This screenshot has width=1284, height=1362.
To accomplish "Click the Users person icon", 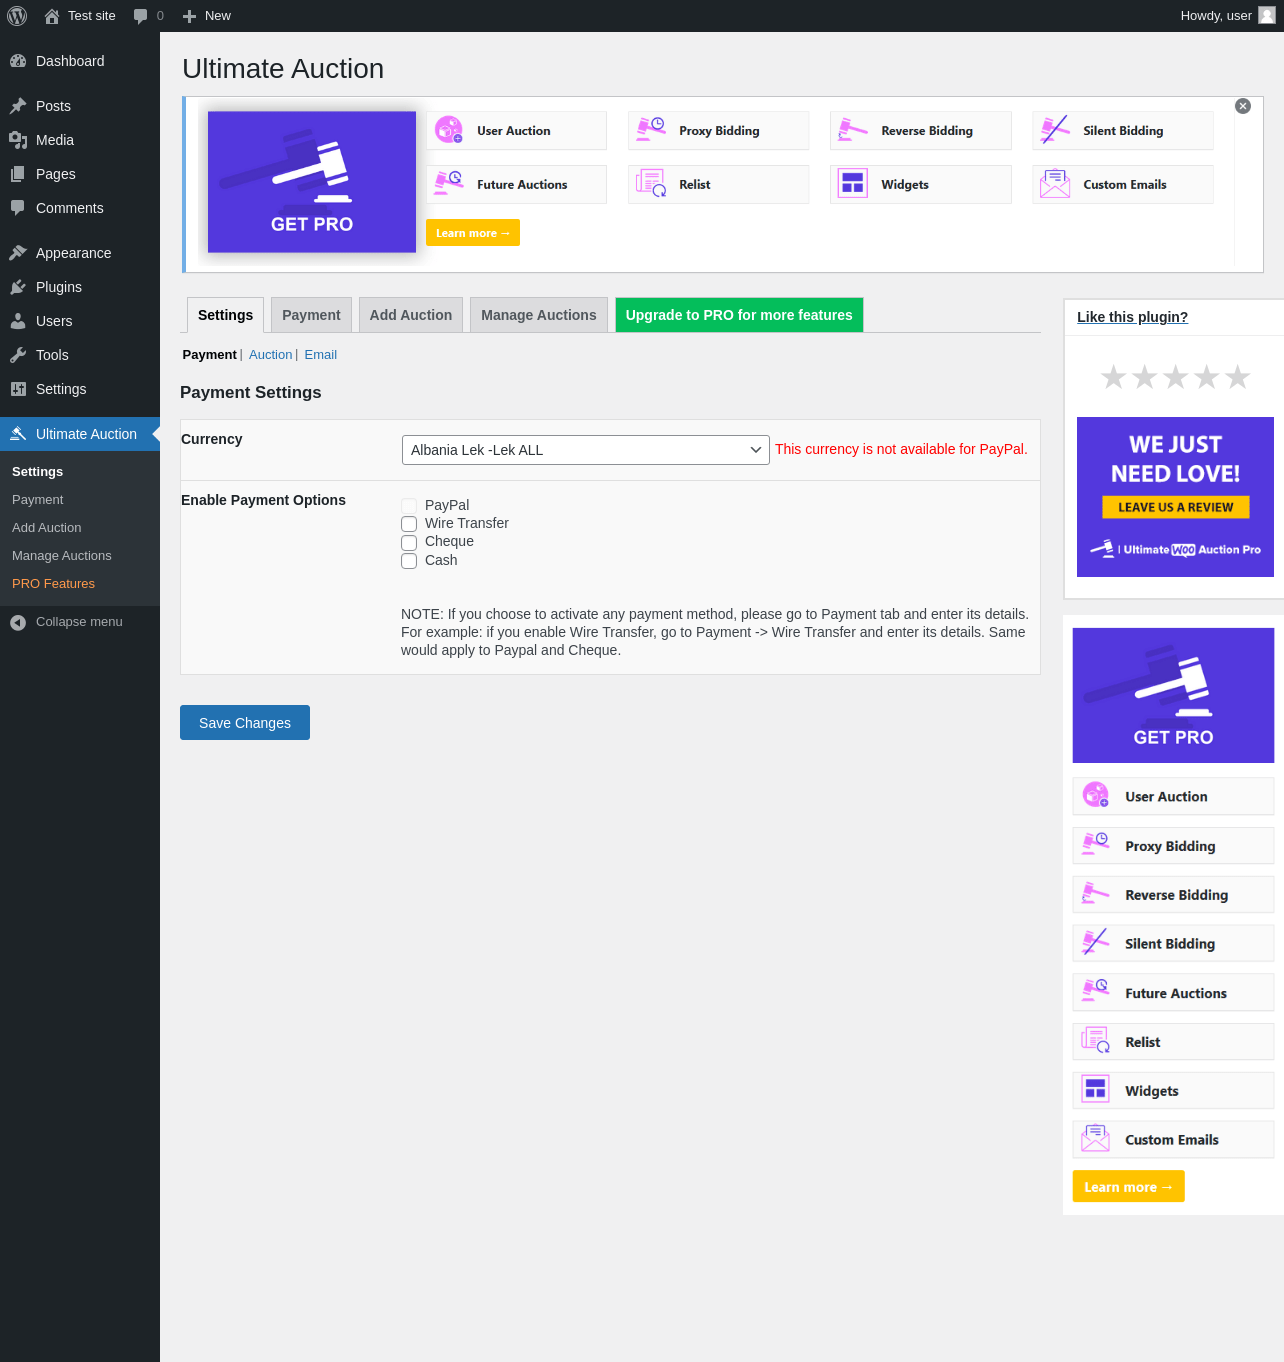I will (x=18, y=321).
